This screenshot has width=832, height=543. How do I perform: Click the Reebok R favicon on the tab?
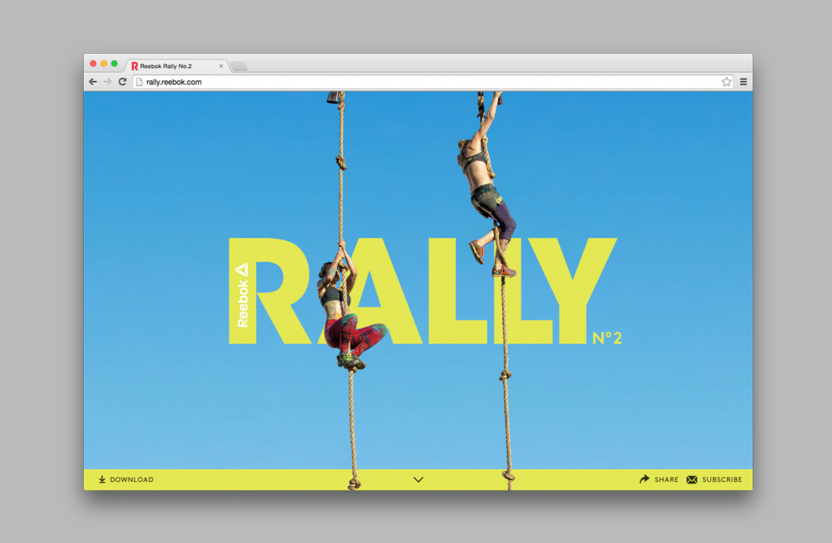[x=134, y=66]
